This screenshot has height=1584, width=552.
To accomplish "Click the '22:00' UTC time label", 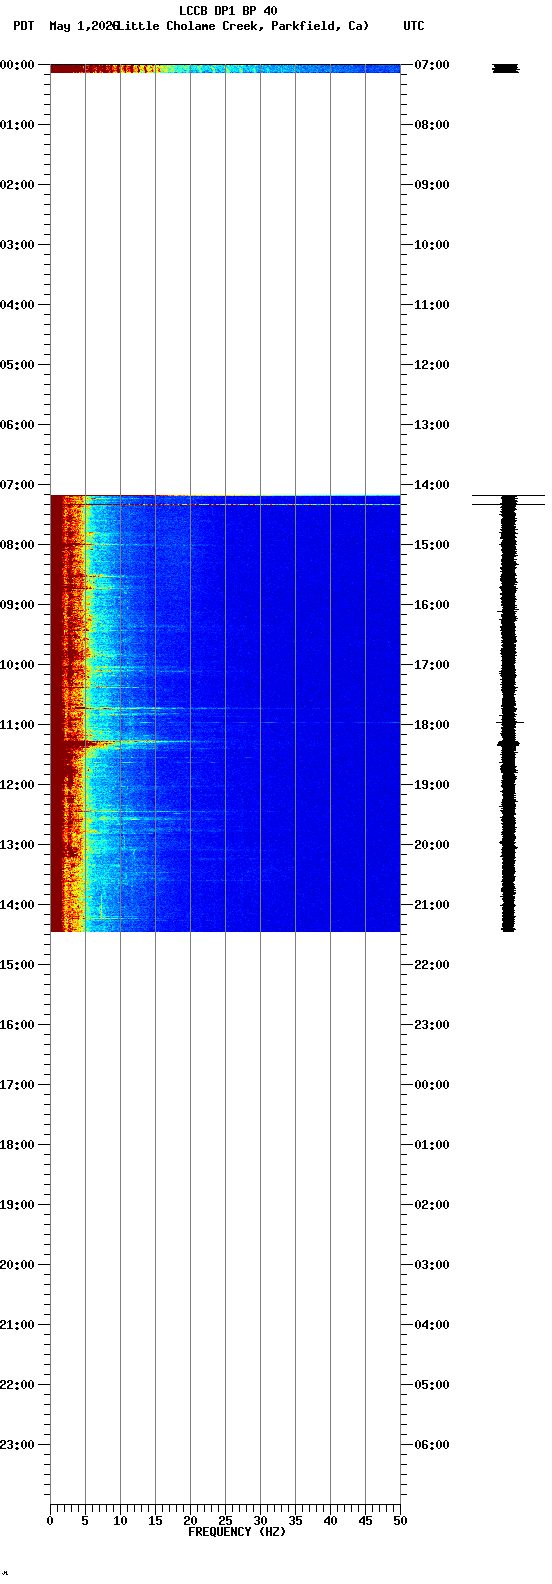I will tap(431, 965).
